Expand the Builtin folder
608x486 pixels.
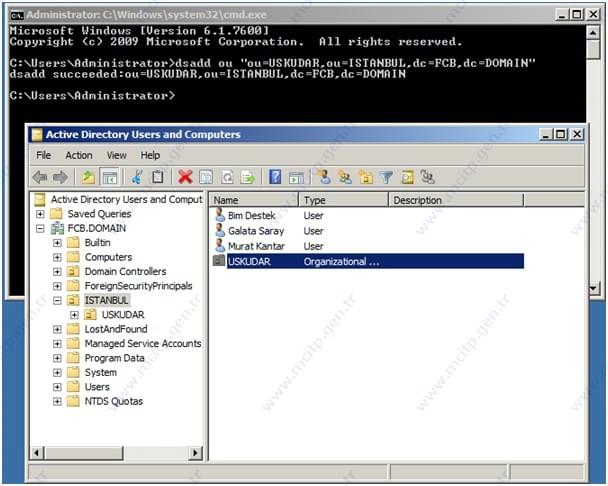[57, 243]
